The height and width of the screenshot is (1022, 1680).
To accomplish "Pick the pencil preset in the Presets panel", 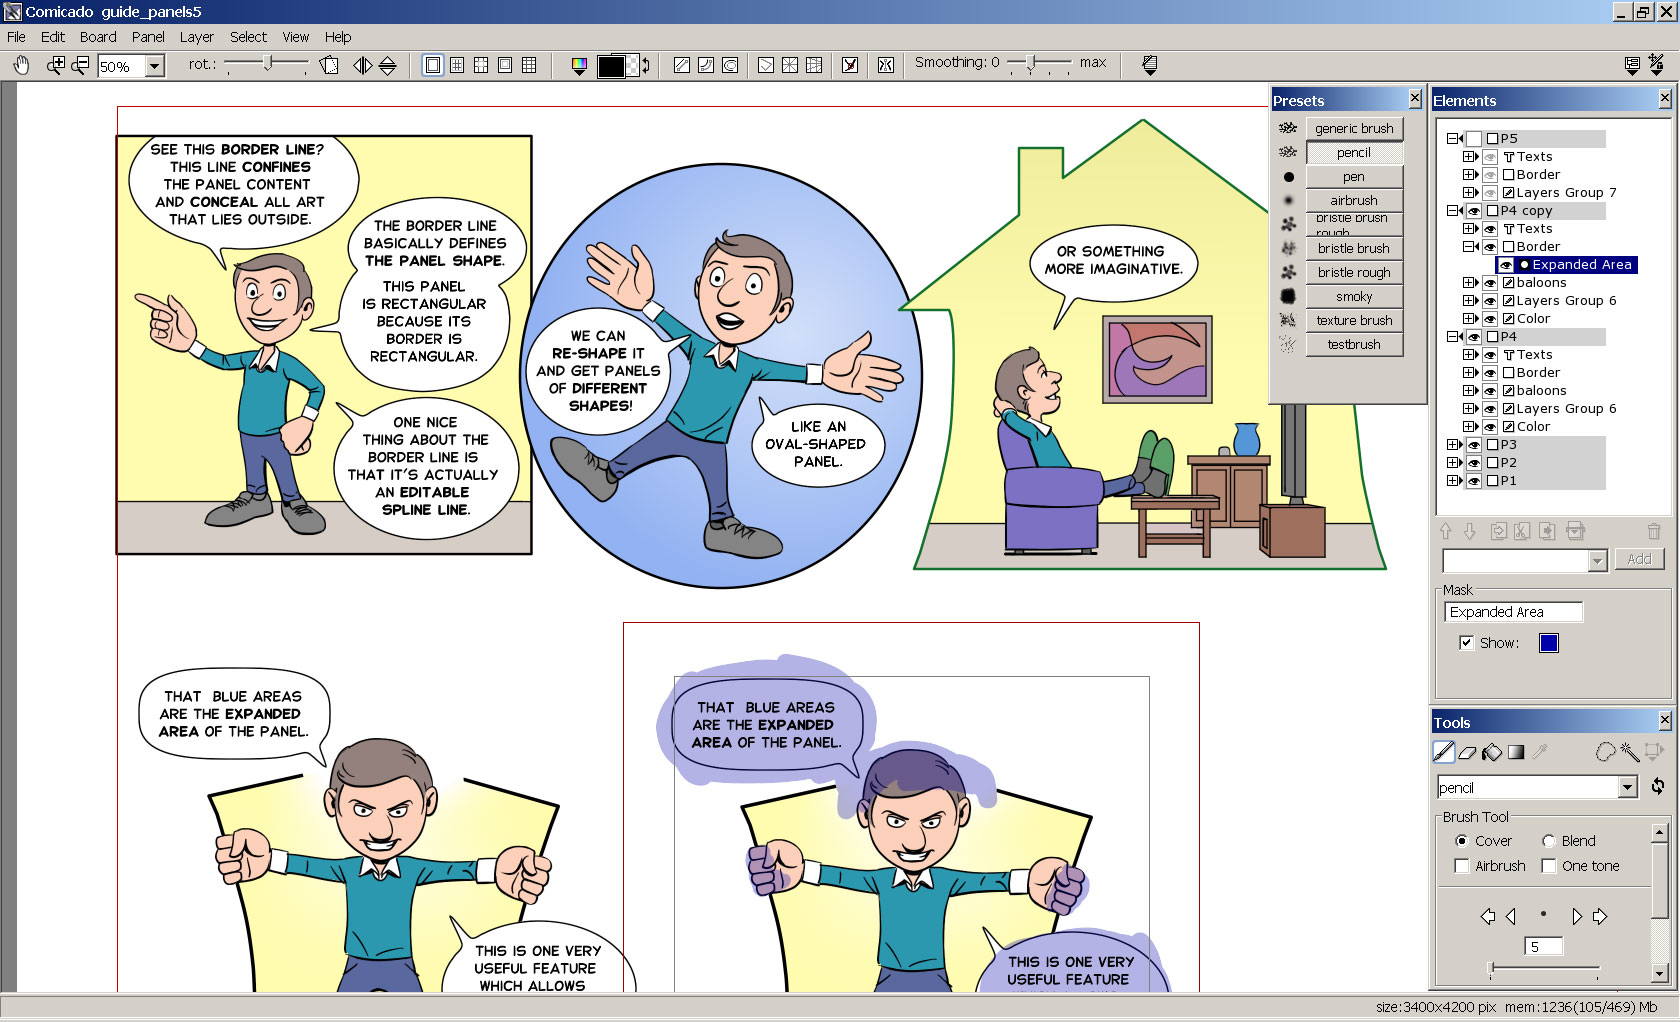I will click(x=1354, y=152).
